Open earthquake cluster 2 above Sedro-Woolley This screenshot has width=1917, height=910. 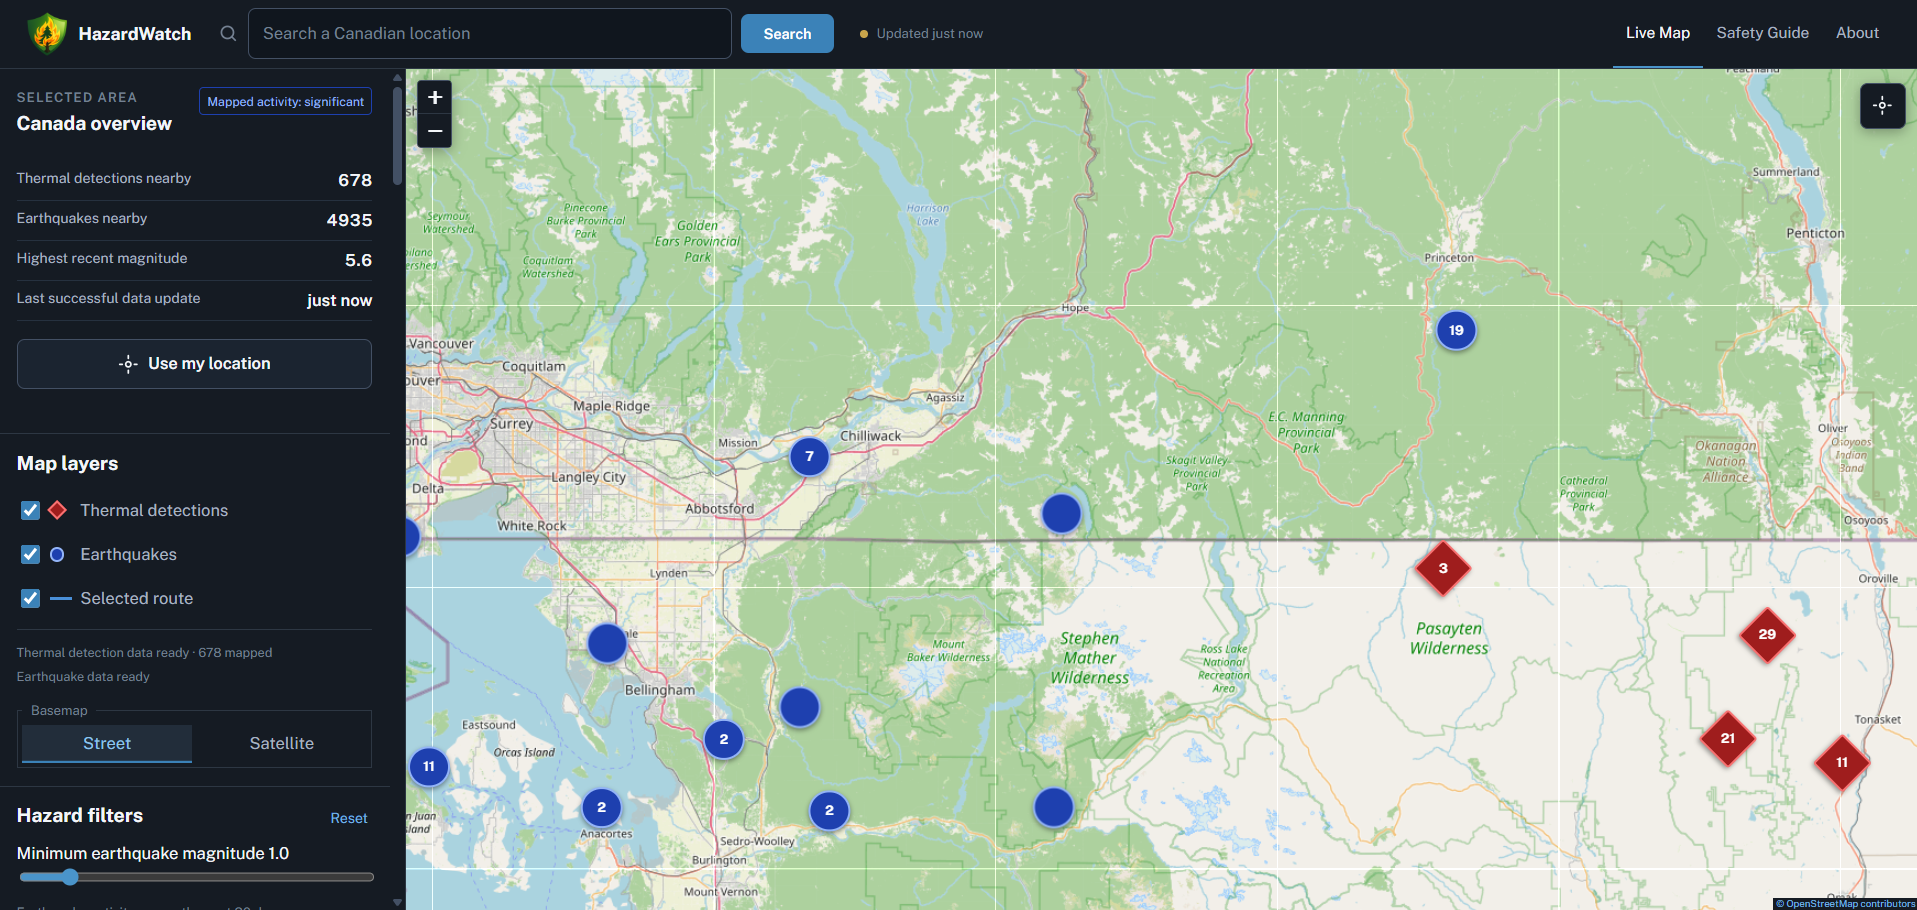829,811
